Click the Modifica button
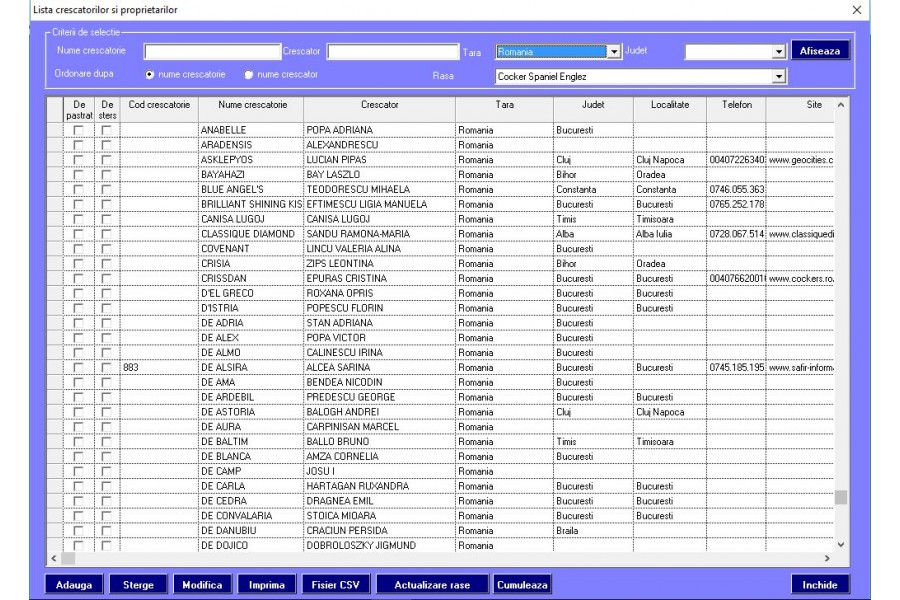900x600 pixels. (203, 584)
